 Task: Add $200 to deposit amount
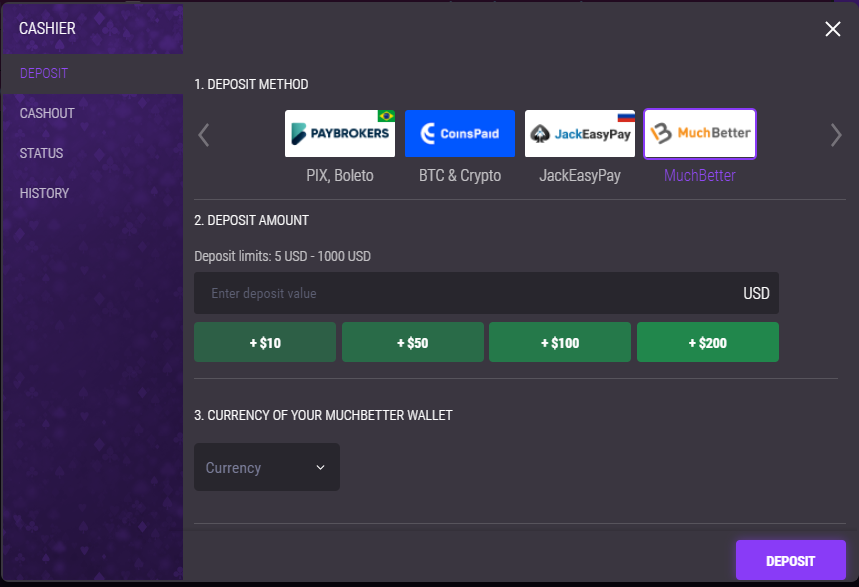708,343
